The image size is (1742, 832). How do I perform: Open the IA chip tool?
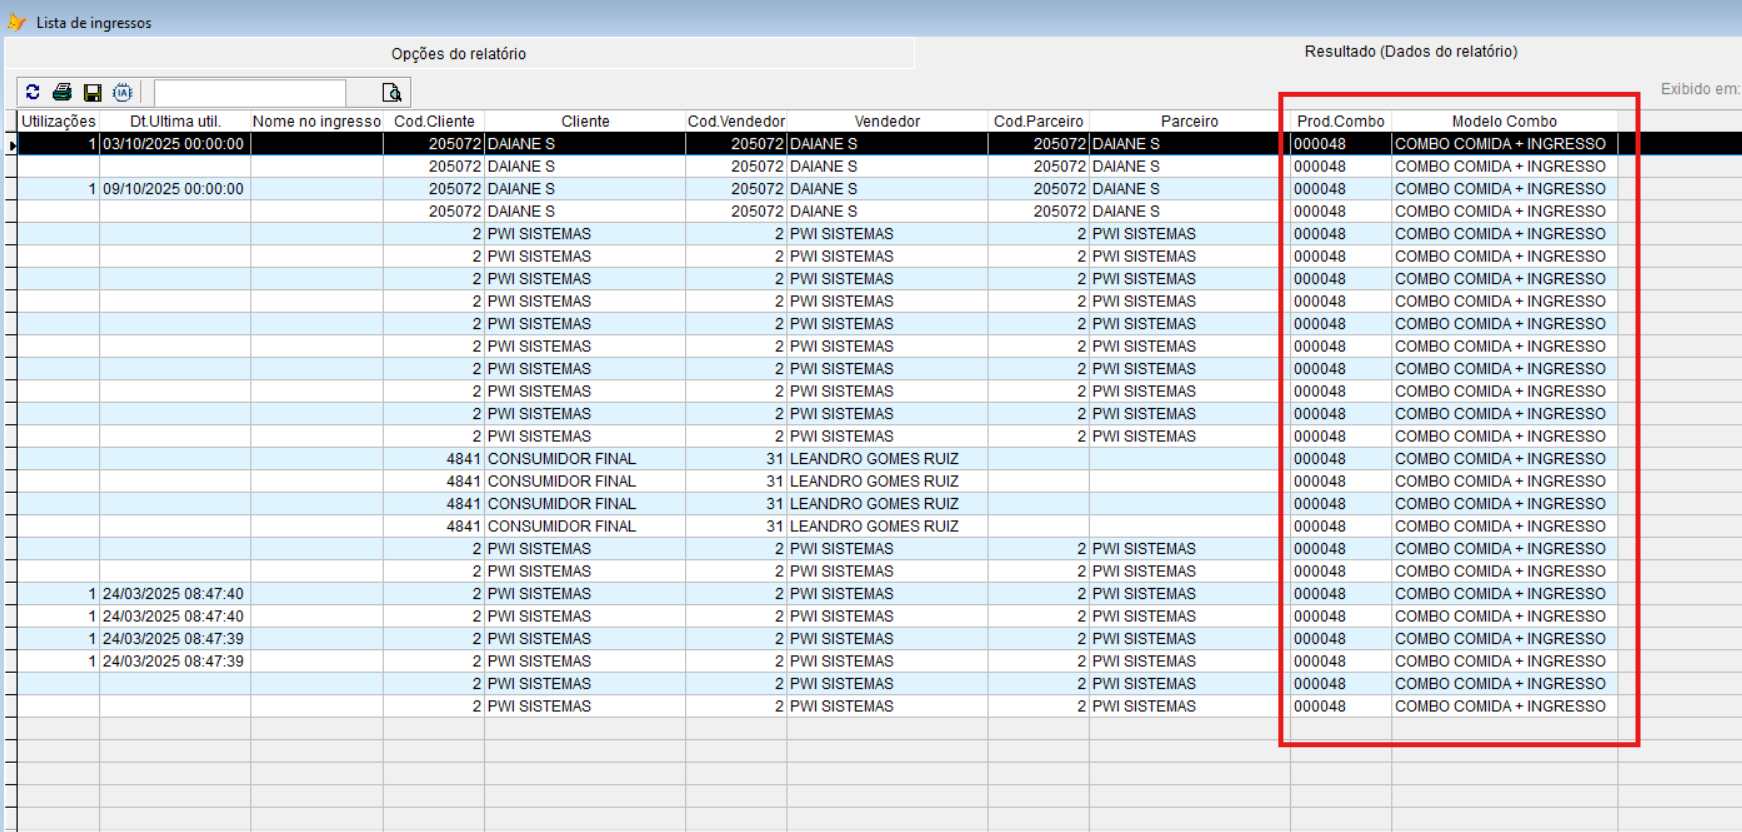tap(122, 93)
